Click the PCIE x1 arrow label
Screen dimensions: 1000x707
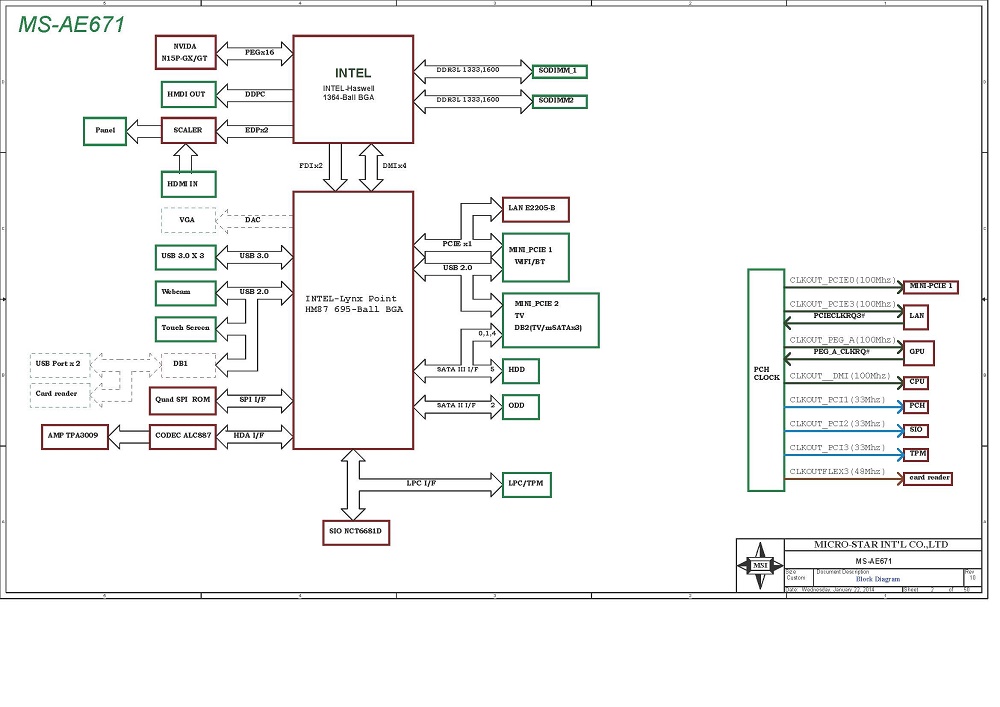pyautogui.click(x=457, y=244)
